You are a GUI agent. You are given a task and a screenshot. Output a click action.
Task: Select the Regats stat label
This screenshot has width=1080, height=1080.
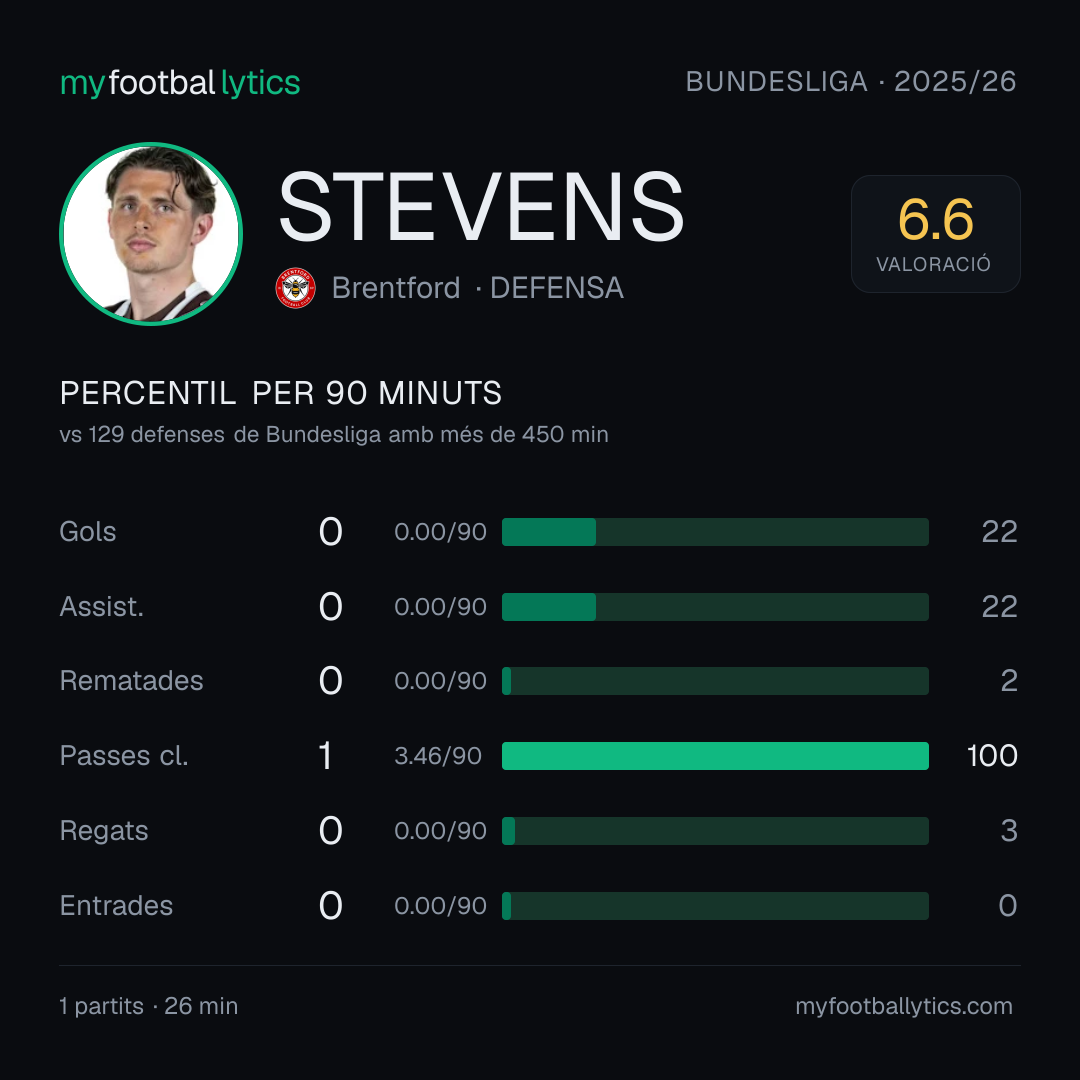(x=104, y=831)
